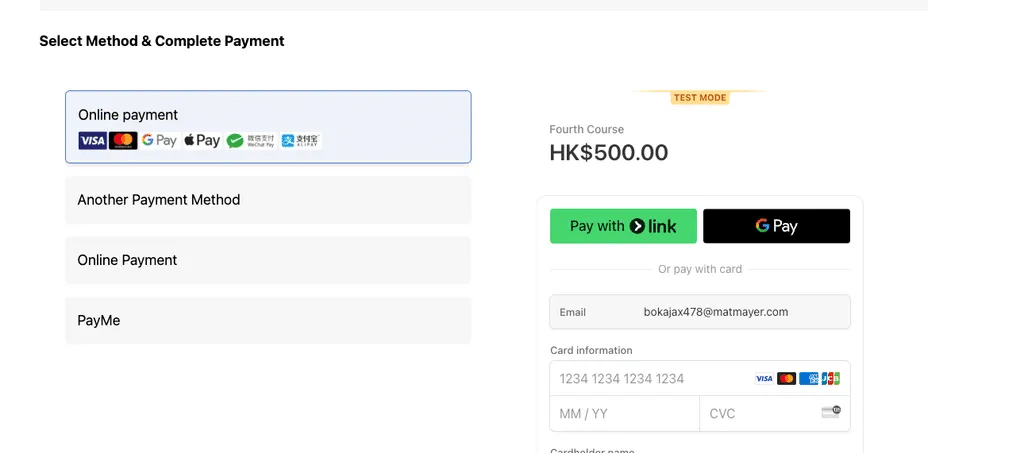This screenshot has width=1024, height=453.
Task: Click the 'Or pay with card' text
Action: point(700,269)
